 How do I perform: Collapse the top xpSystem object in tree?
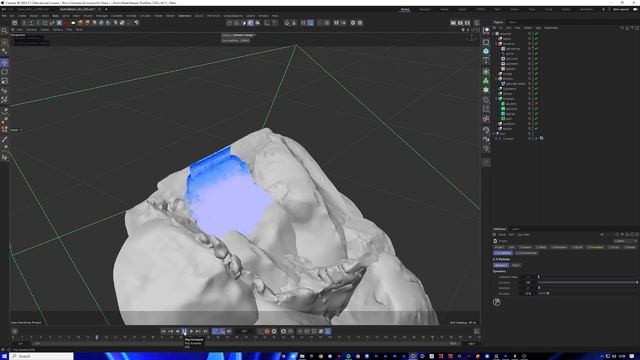[x=494, y=34]
